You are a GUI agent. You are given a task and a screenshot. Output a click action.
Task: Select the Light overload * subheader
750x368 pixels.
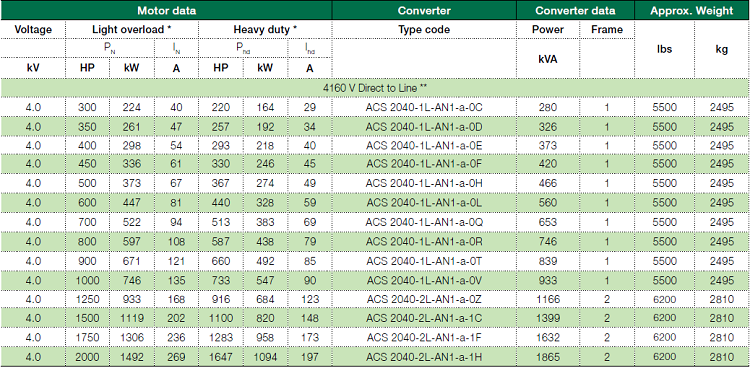click(x=132, y=30)
